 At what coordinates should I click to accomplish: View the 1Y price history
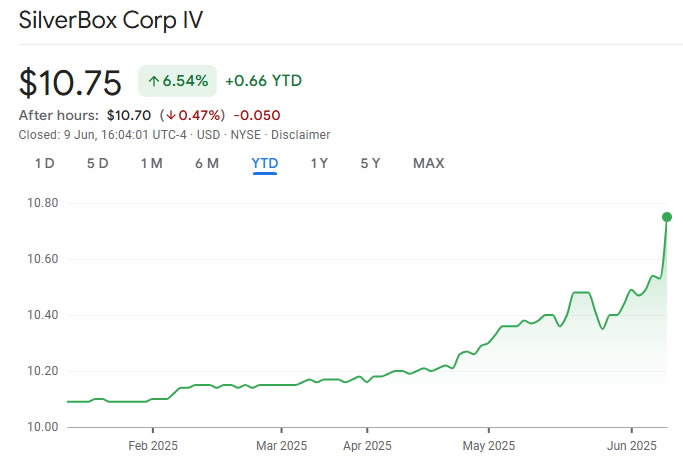(x=319, y=163)
